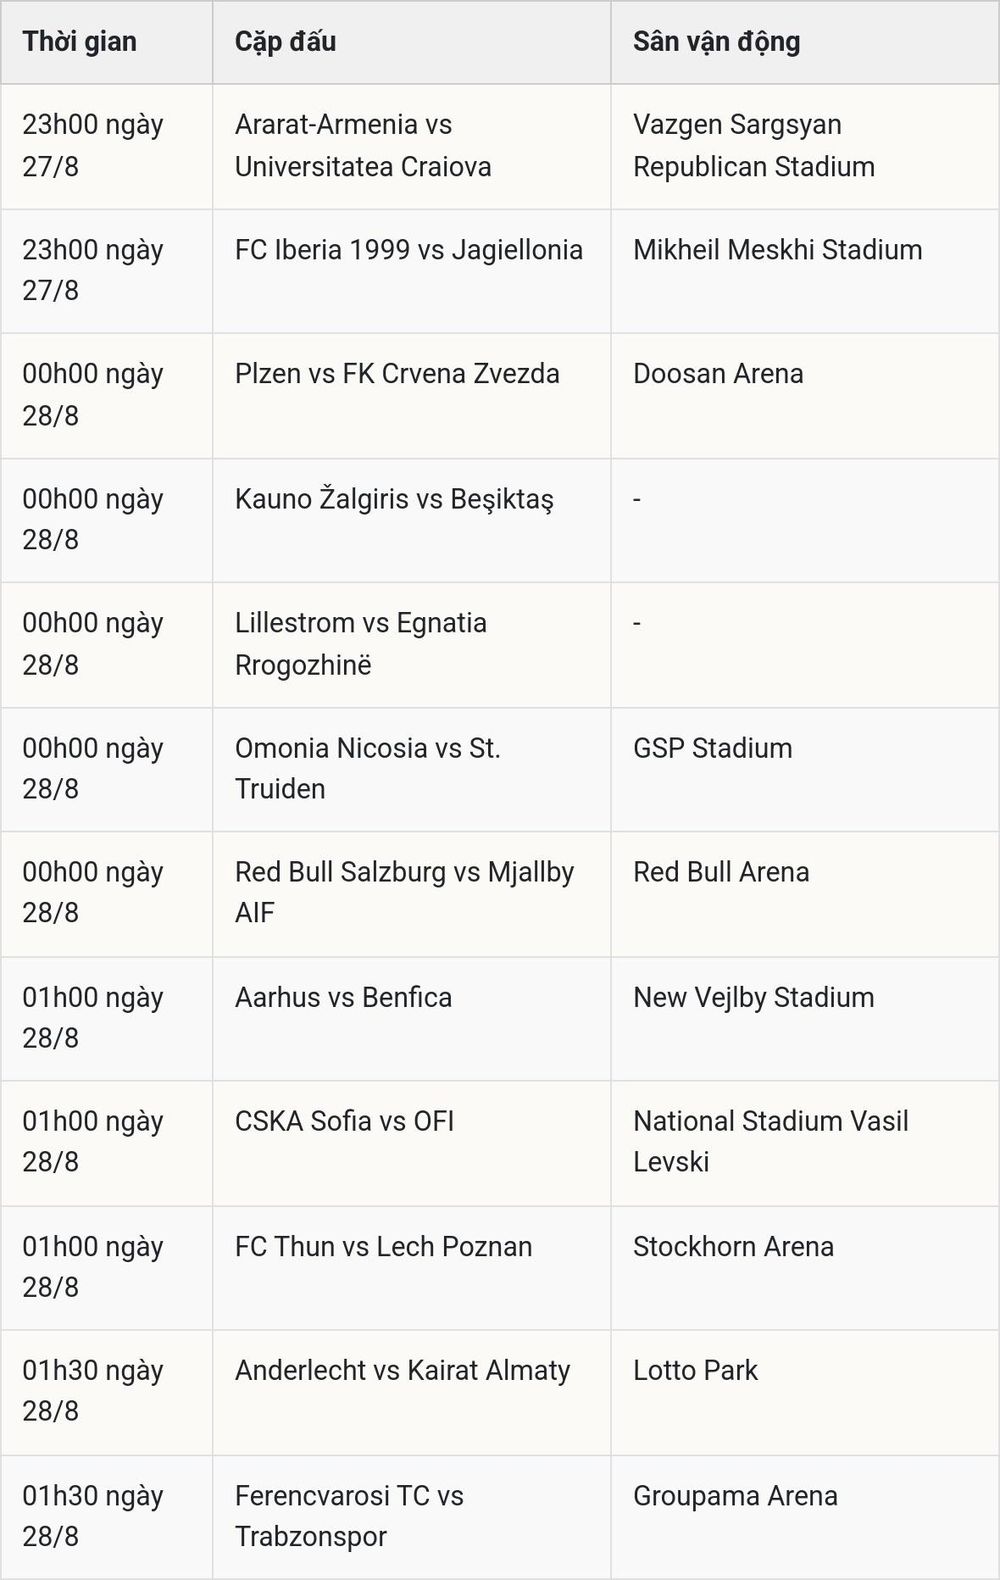The width and height of the screenshot is (1000, 1580).
Task: Click the Sân vận động column header
Action: coord(717,42)
